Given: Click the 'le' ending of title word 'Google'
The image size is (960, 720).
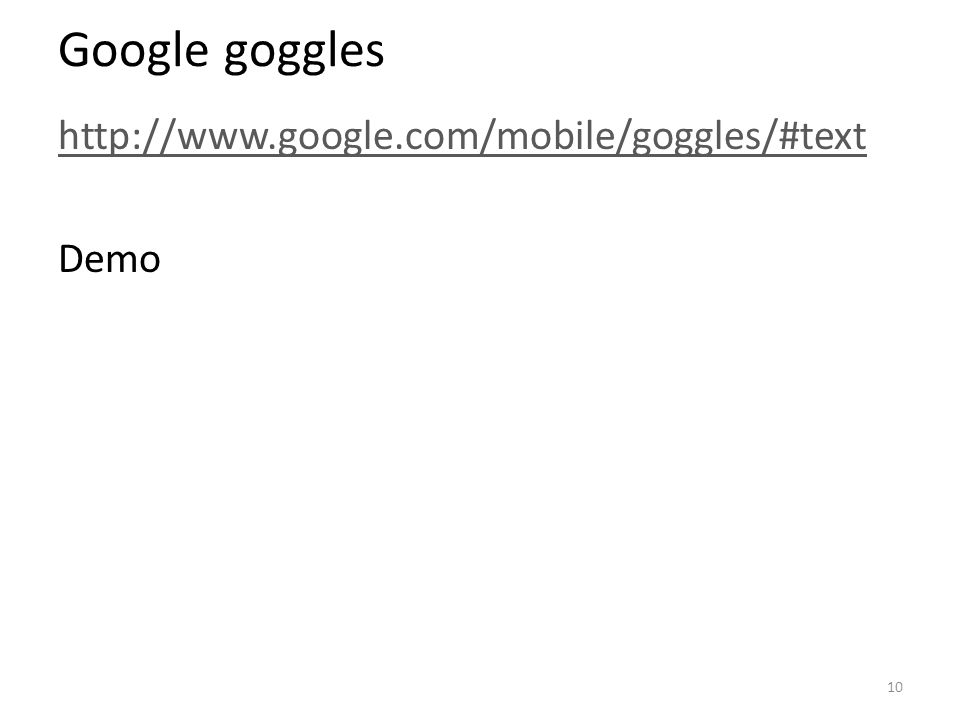Looking at the screenshot, I should 195,50.
